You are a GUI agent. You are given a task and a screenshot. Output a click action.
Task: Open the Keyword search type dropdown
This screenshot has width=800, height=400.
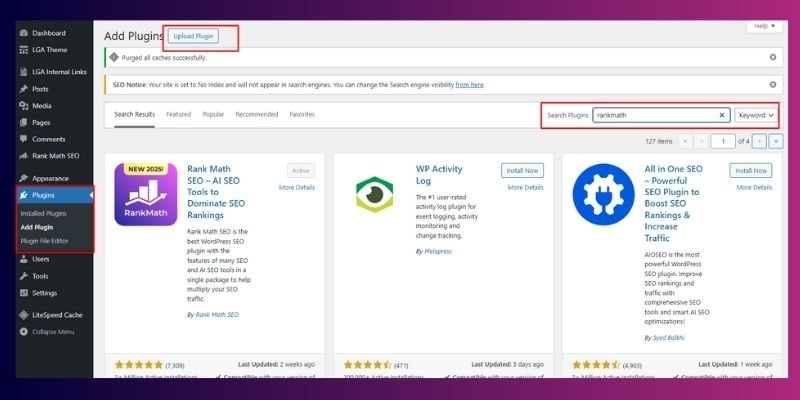click(x=757, y=115)
